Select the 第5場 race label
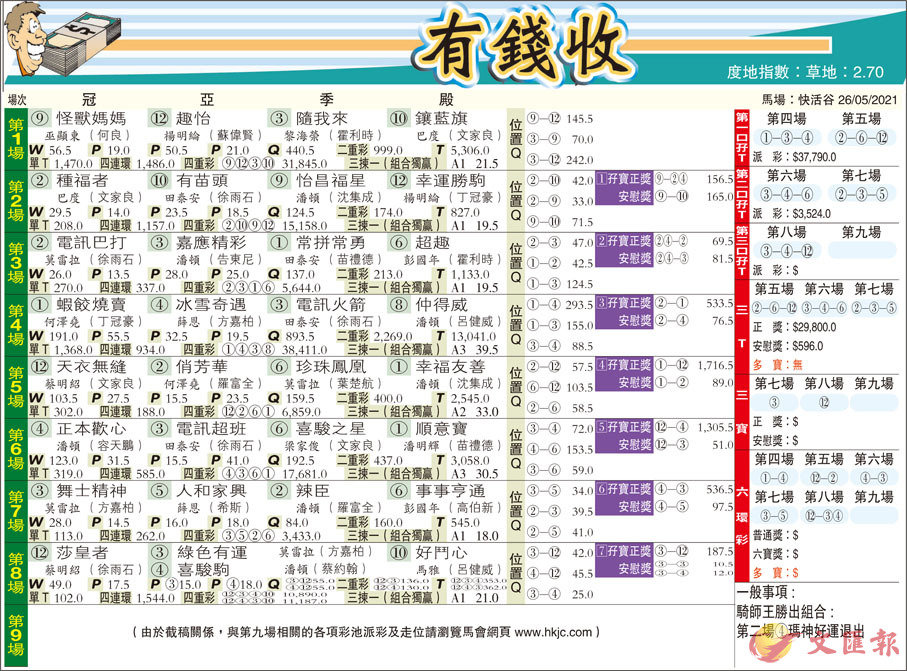The image size is (907, 671). coord(16,388)
